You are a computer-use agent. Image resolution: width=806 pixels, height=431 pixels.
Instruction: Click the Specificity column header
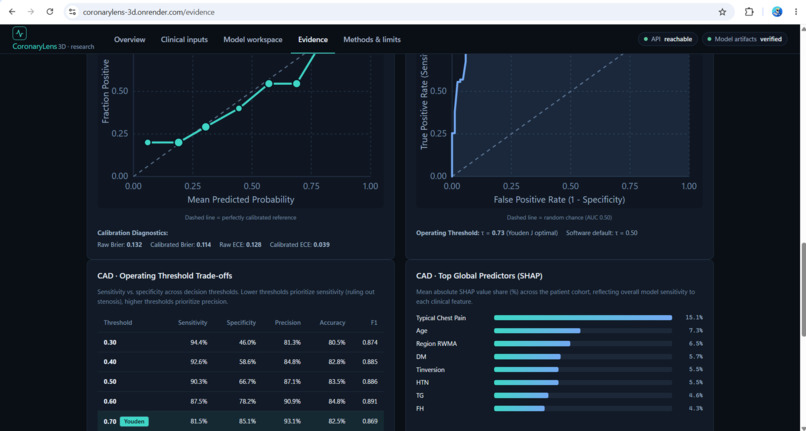[x=241, y=323]
